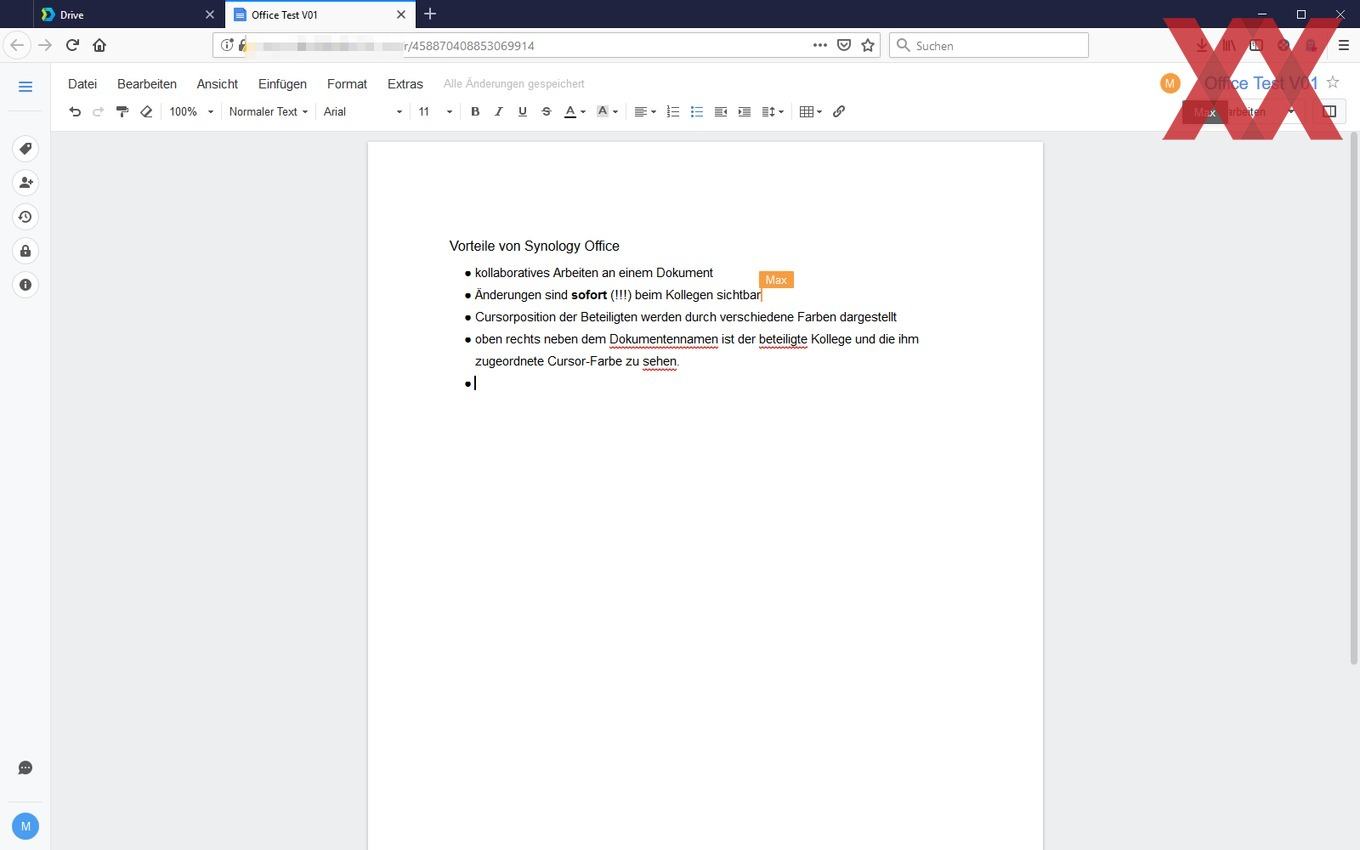
Task: Click the bold word sofort
Action: tap(589, 295)
